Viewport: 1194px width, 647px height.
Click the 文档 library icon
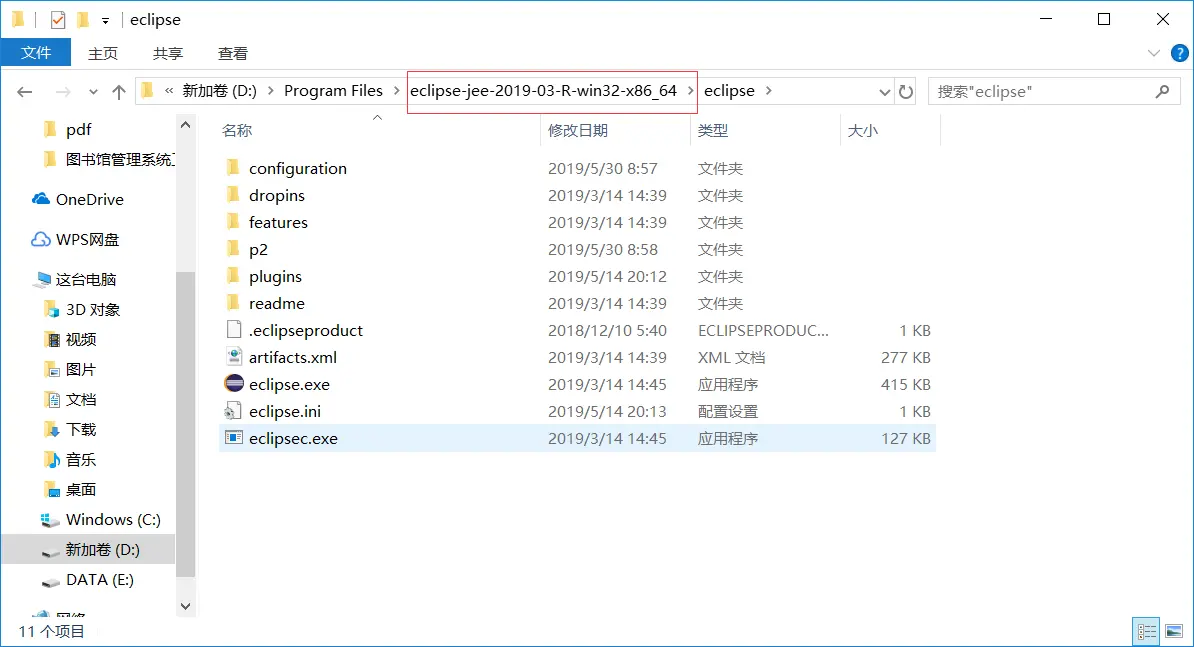[x=52, y=400]
